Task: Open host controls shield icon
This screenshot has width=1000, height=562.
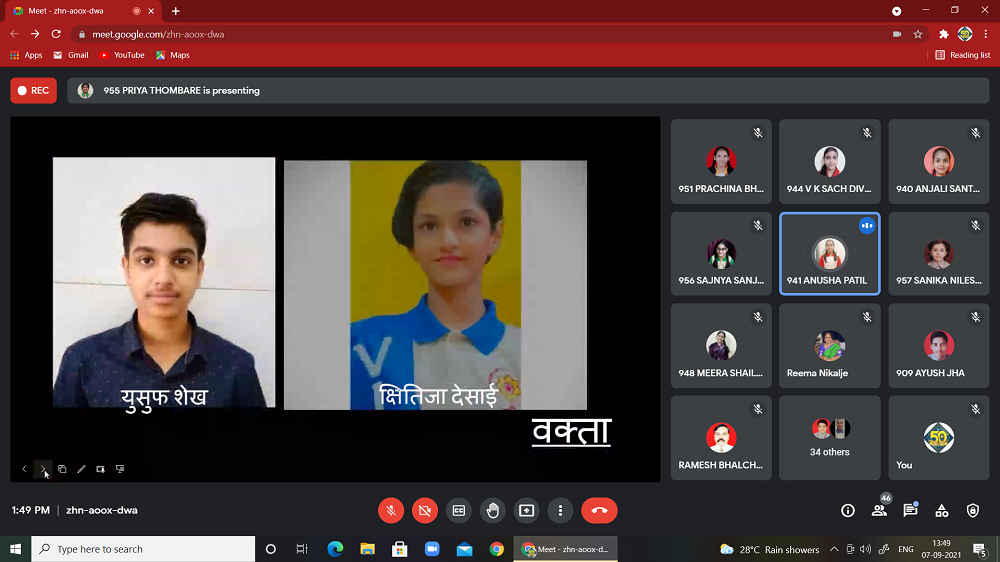Action: point(973,510)
